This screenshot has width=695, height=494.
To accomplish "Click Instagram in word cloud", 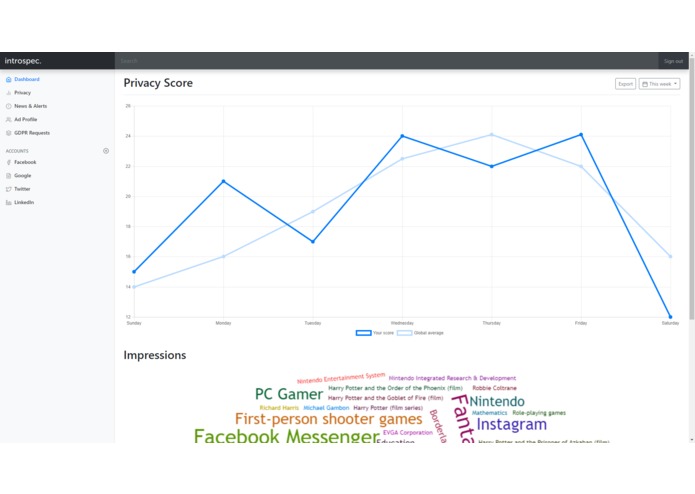I will point(511,424).
